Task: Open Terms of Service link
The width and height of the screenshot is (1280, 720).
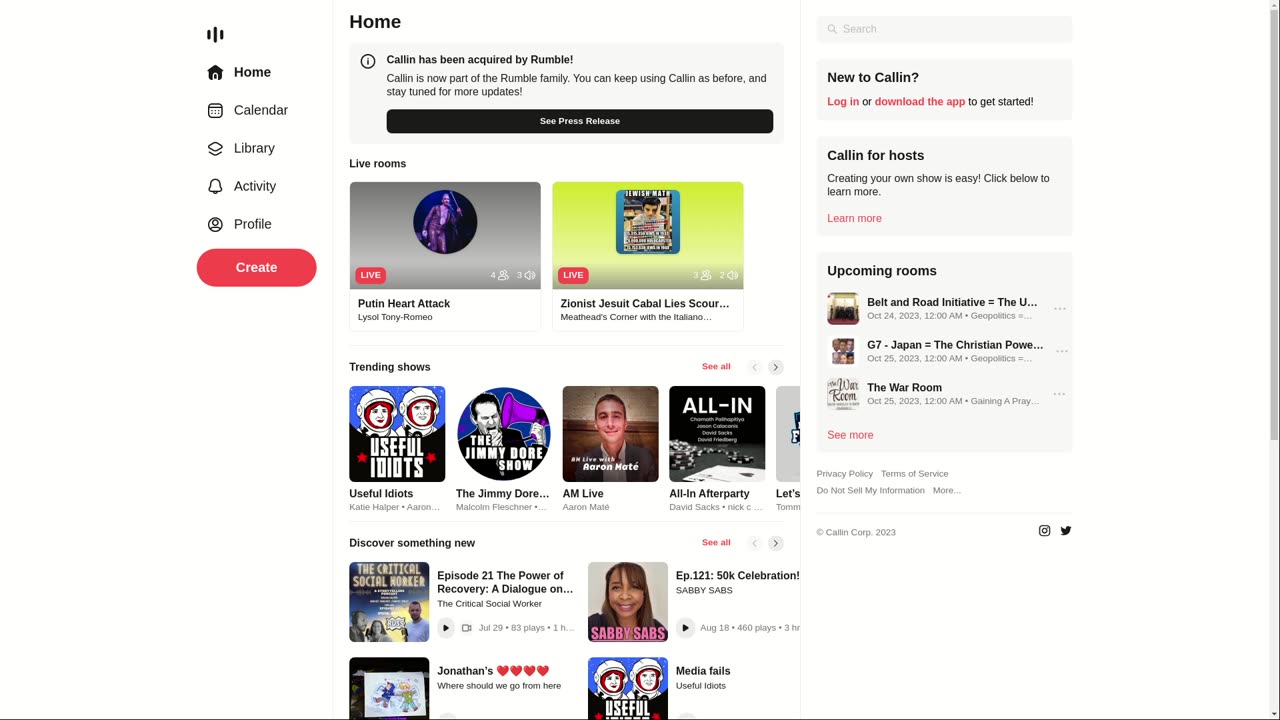Action: tap(914, 474)
